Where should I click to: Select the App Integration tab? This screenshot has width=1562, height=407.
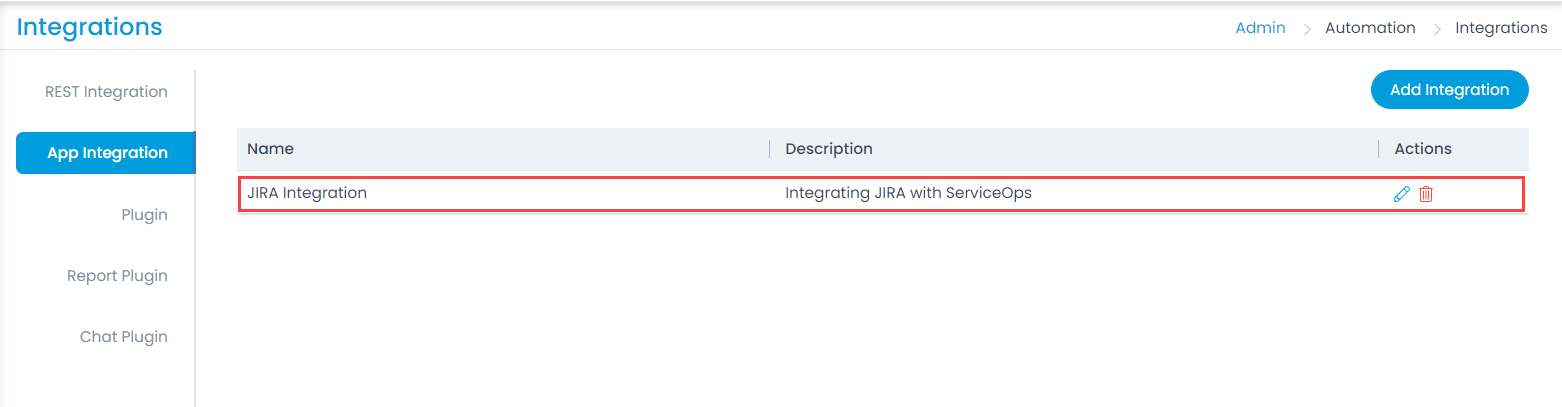point(106,153)
